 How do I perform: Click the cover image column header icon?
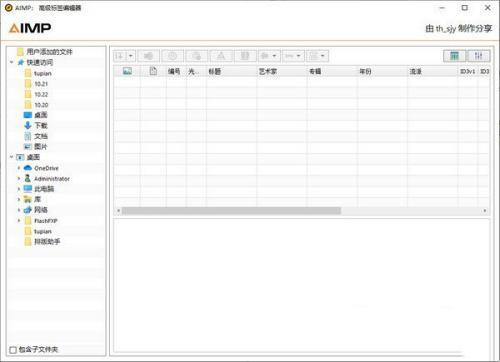click(x=127, y=71)
